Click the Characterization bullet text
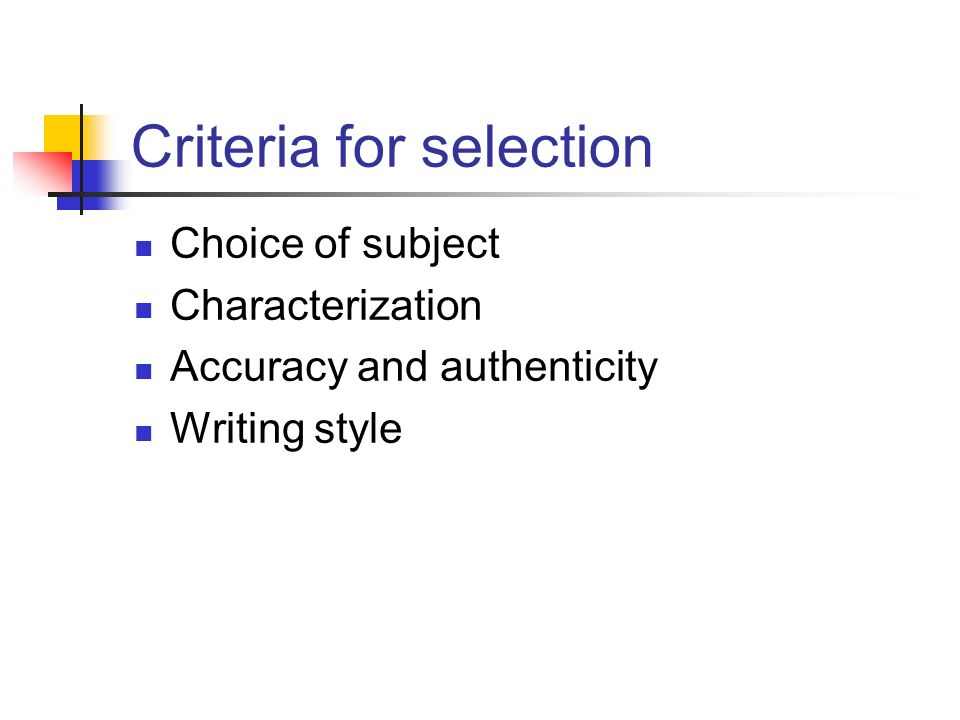The image size is (960, 720). point(326,305)
